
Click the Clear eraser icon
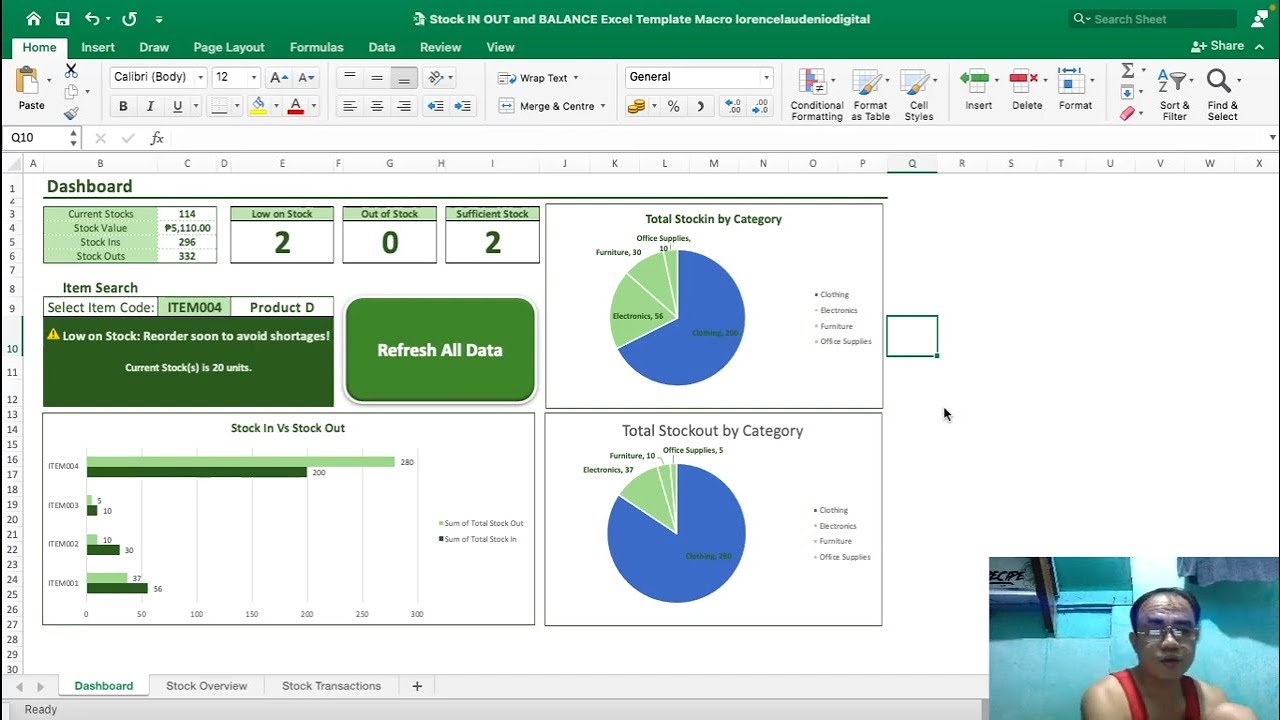tap(1128, 114)
